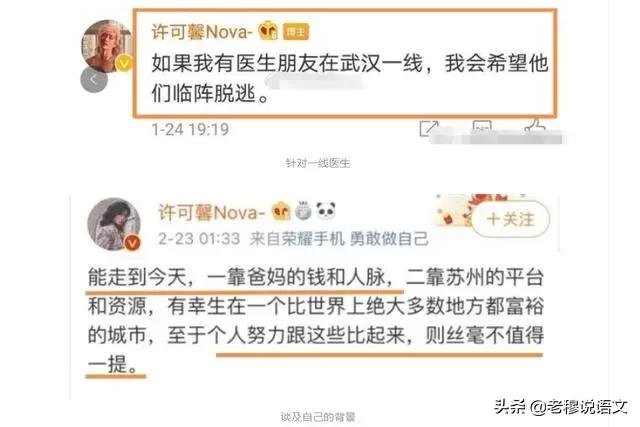Open the top commenter's avatar photo
640x427 pixels.
[x=107, y=46]
